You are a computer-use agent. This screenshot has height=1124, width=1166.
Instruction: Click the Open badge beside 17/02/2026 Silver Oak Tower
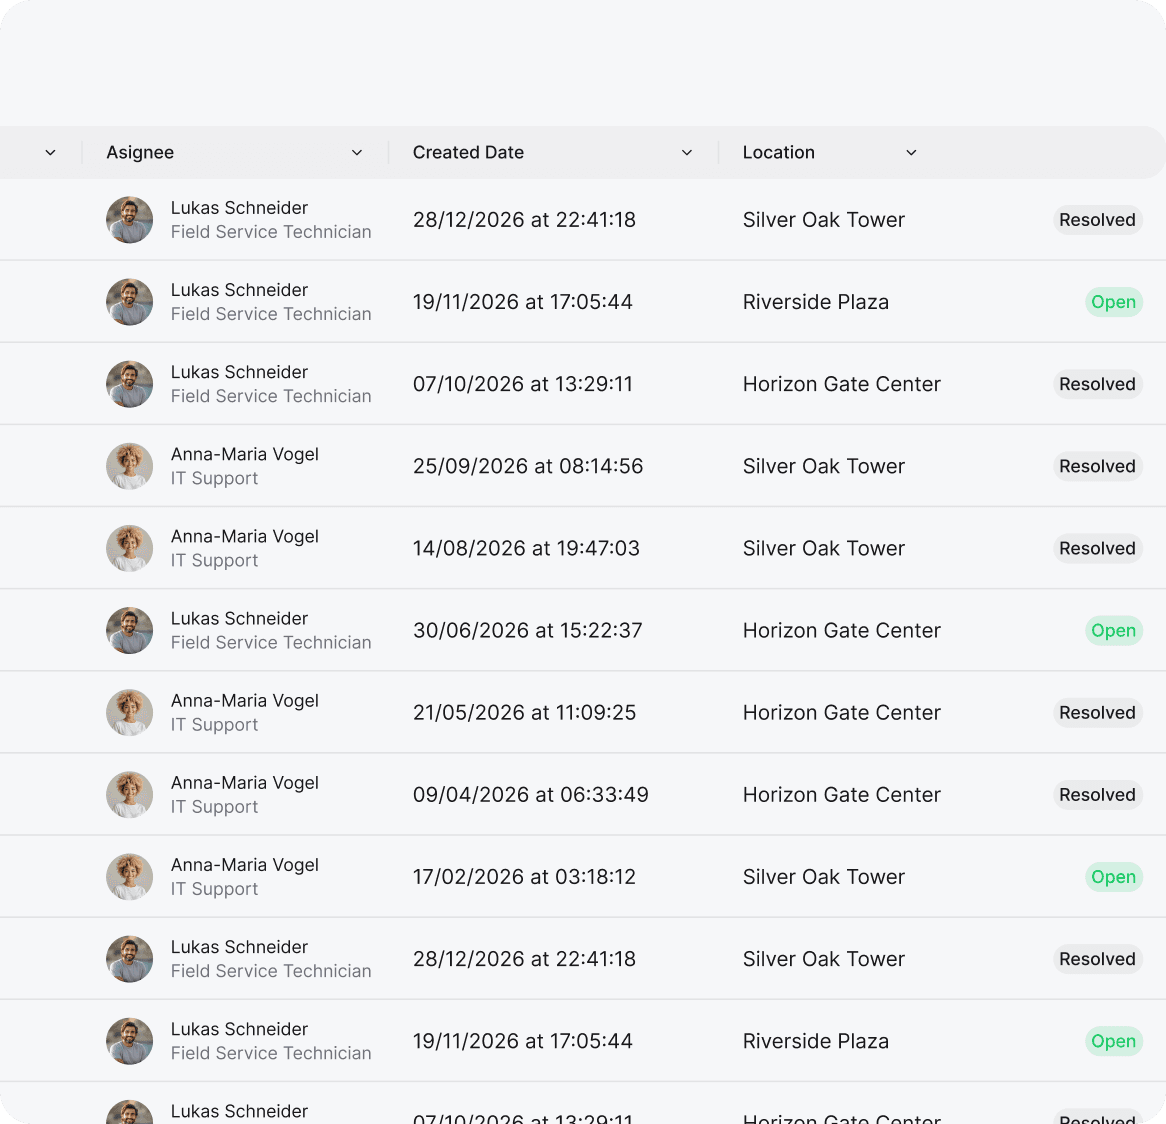1113,877
